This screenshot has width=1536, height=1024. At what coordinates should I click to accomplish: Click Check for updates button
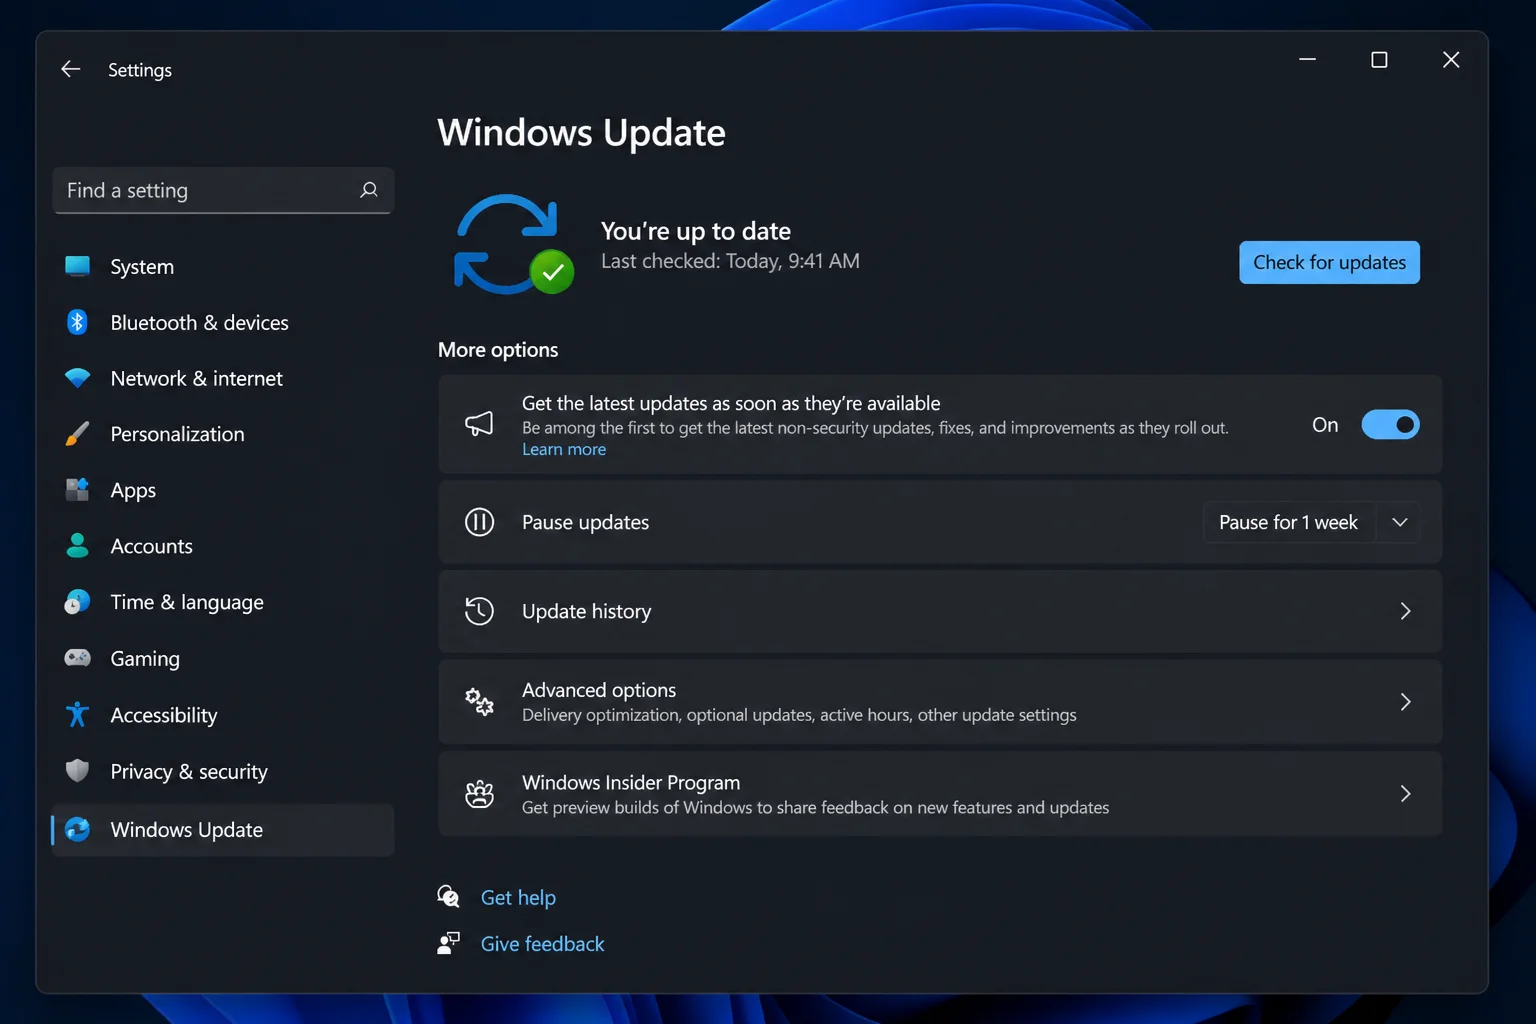pos(1329,262)
